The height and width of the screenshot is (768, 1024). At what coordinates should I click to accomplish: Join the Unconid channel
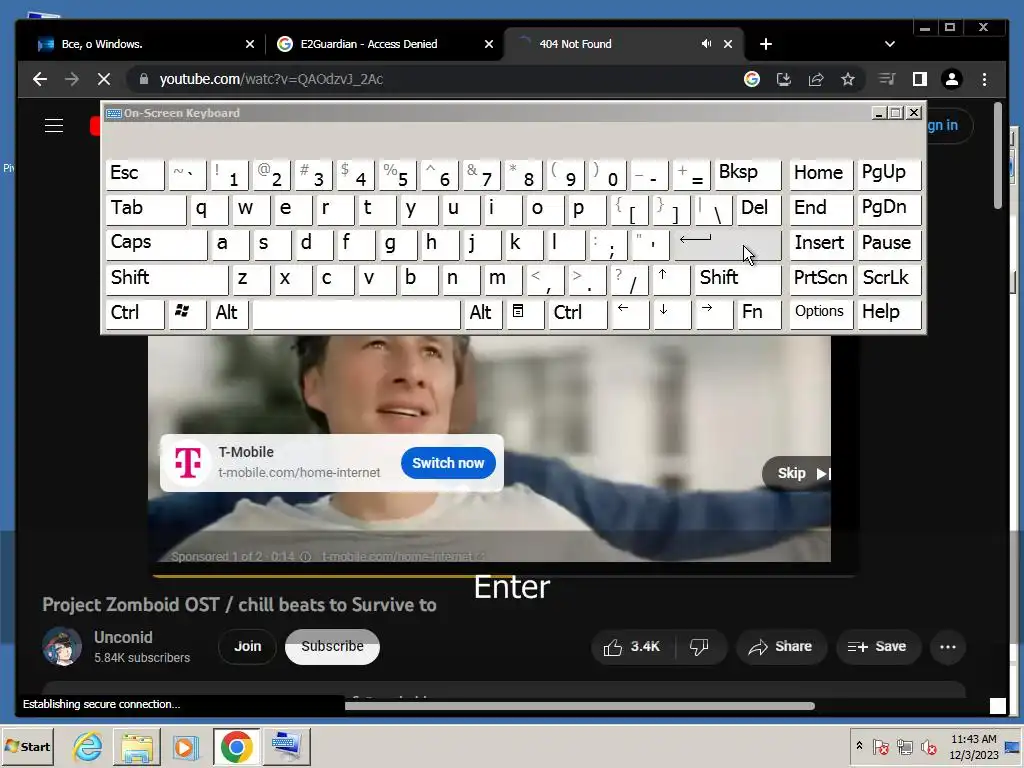pyautogui.click(x=248, y=647)
